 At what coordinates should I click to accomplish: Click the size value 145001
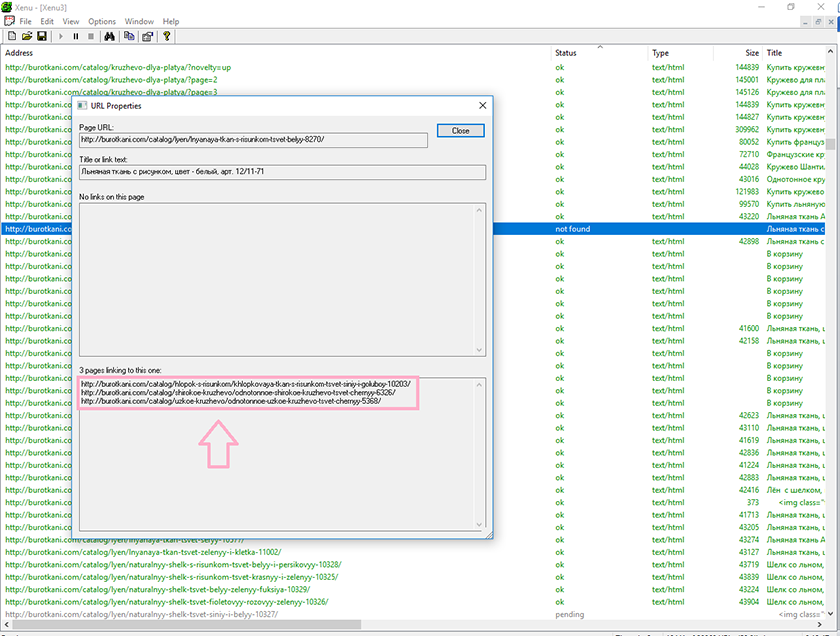coord(747,80)
